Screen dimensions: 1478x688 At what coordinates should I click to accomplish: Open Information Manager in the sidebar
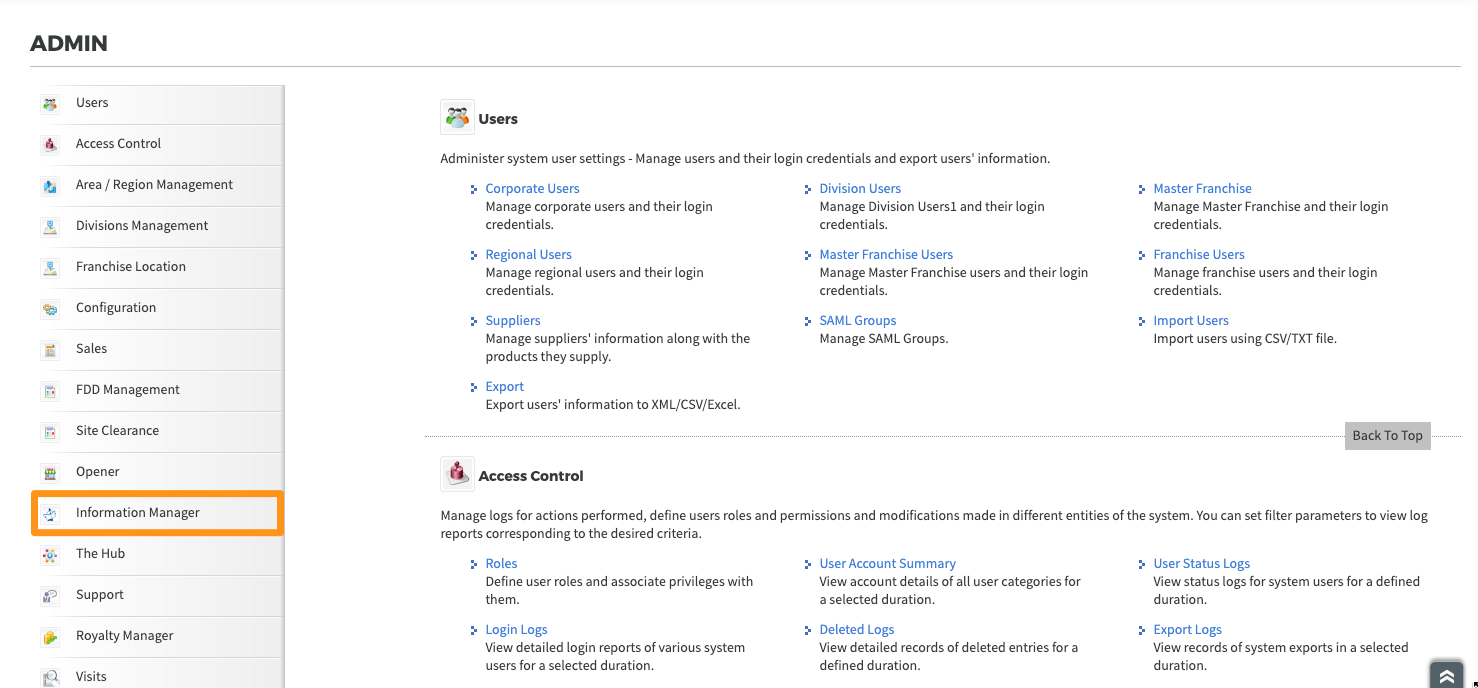[x=138, y=513]
